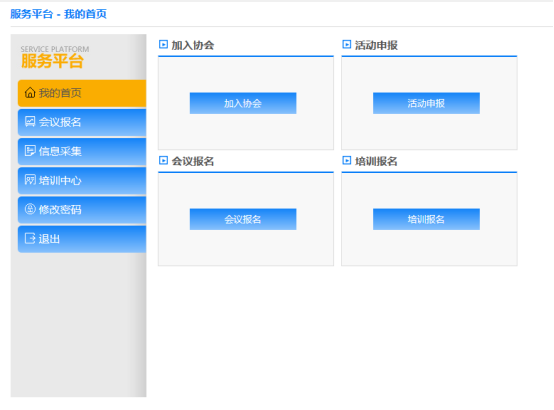Select 信息采集 in the sidebar menu
This screenshot has width=554, height=410.
pyautogui.click(x=82, y=151)
